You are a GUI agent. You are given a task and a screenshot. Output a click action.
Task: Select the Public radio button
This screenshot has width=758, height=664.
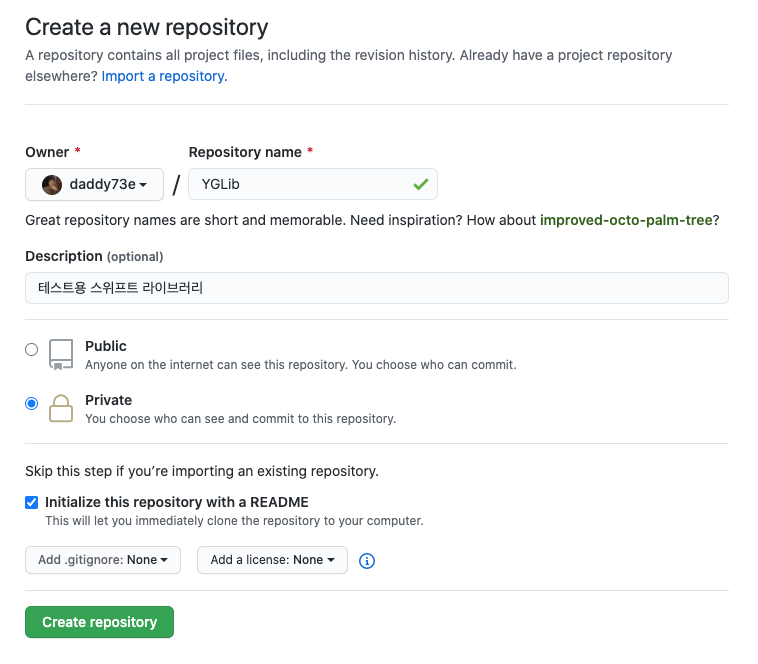tap(31, 349)
